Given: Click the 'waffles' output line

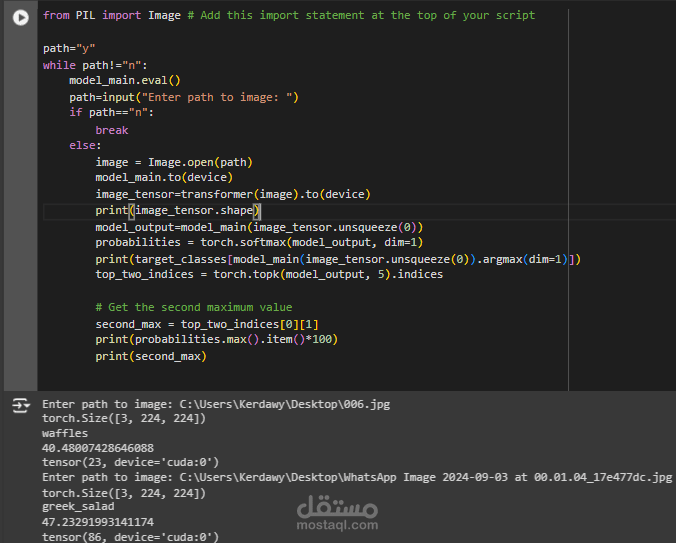Looking at the screenshot, I should pos(65,433).
